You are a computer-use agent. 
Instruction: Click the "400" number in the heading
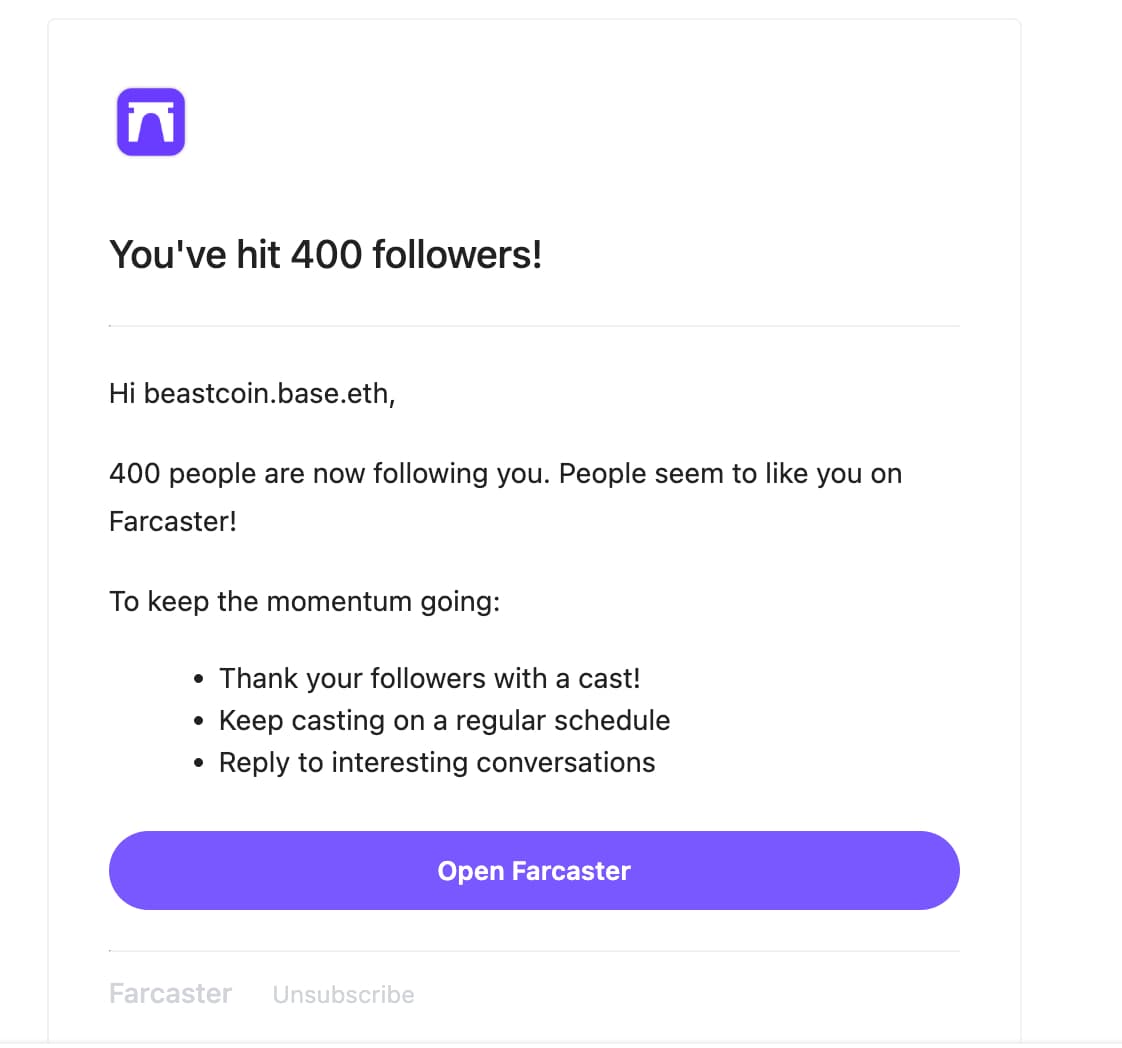coord(326,255)
